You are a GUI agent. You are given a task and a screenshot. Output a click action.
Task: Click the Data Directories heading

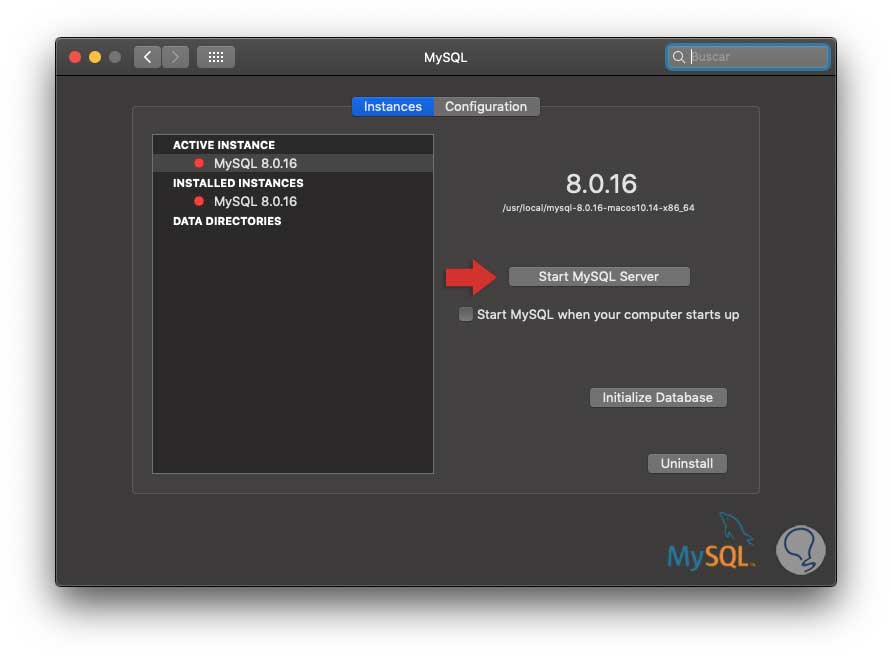(x=227, y=221)
